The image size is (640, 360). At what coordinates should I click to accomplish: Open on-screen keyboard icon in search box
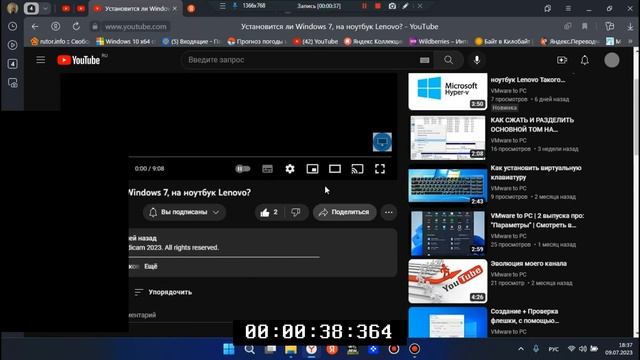pos(424,60)
